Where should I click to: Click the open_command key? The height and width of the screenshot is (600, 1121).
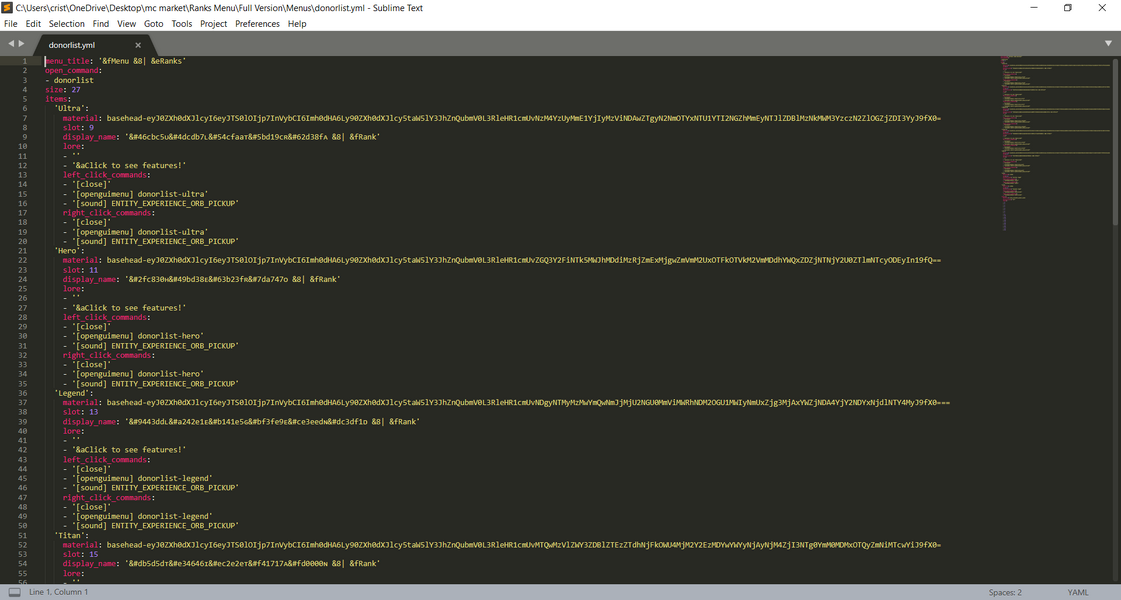point(71,71)
